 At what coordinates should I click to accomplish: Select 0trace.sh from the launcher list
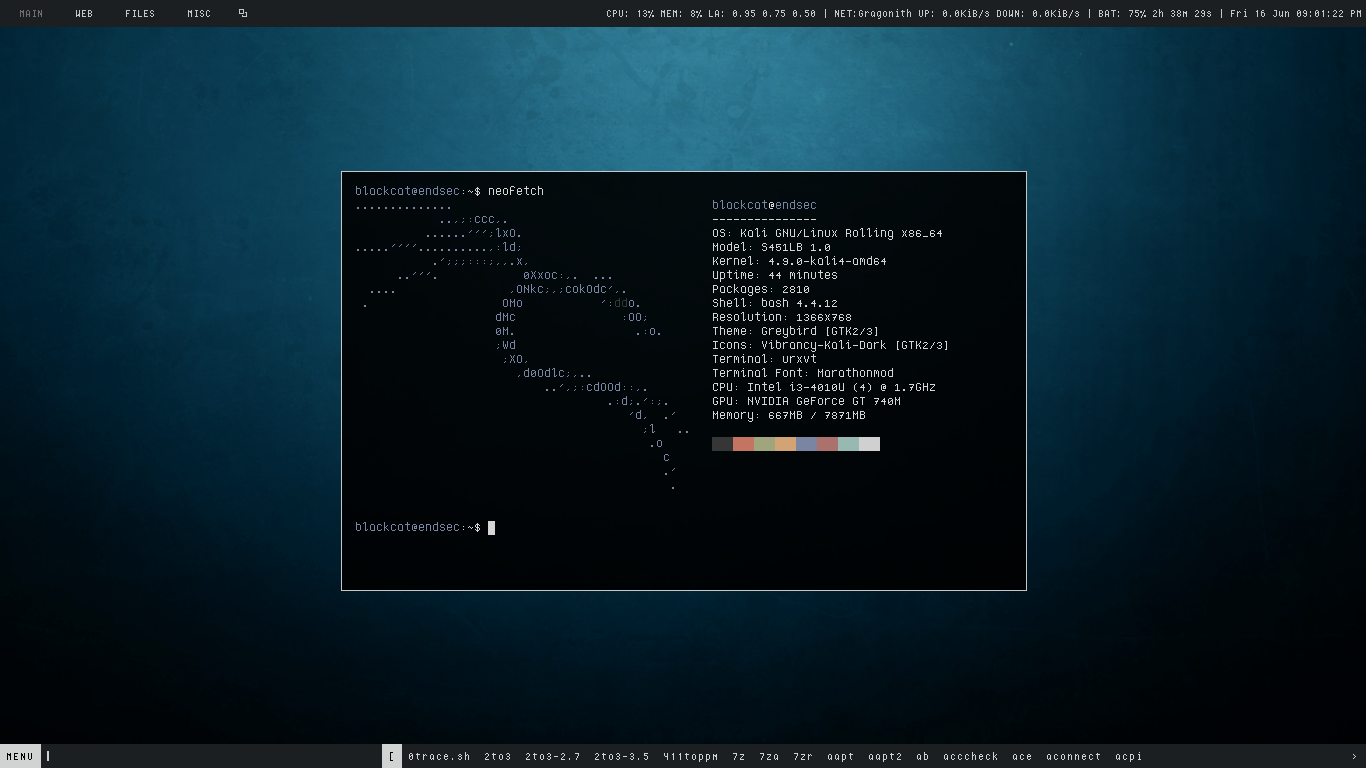pyautogui.click(x=438, y=757)
